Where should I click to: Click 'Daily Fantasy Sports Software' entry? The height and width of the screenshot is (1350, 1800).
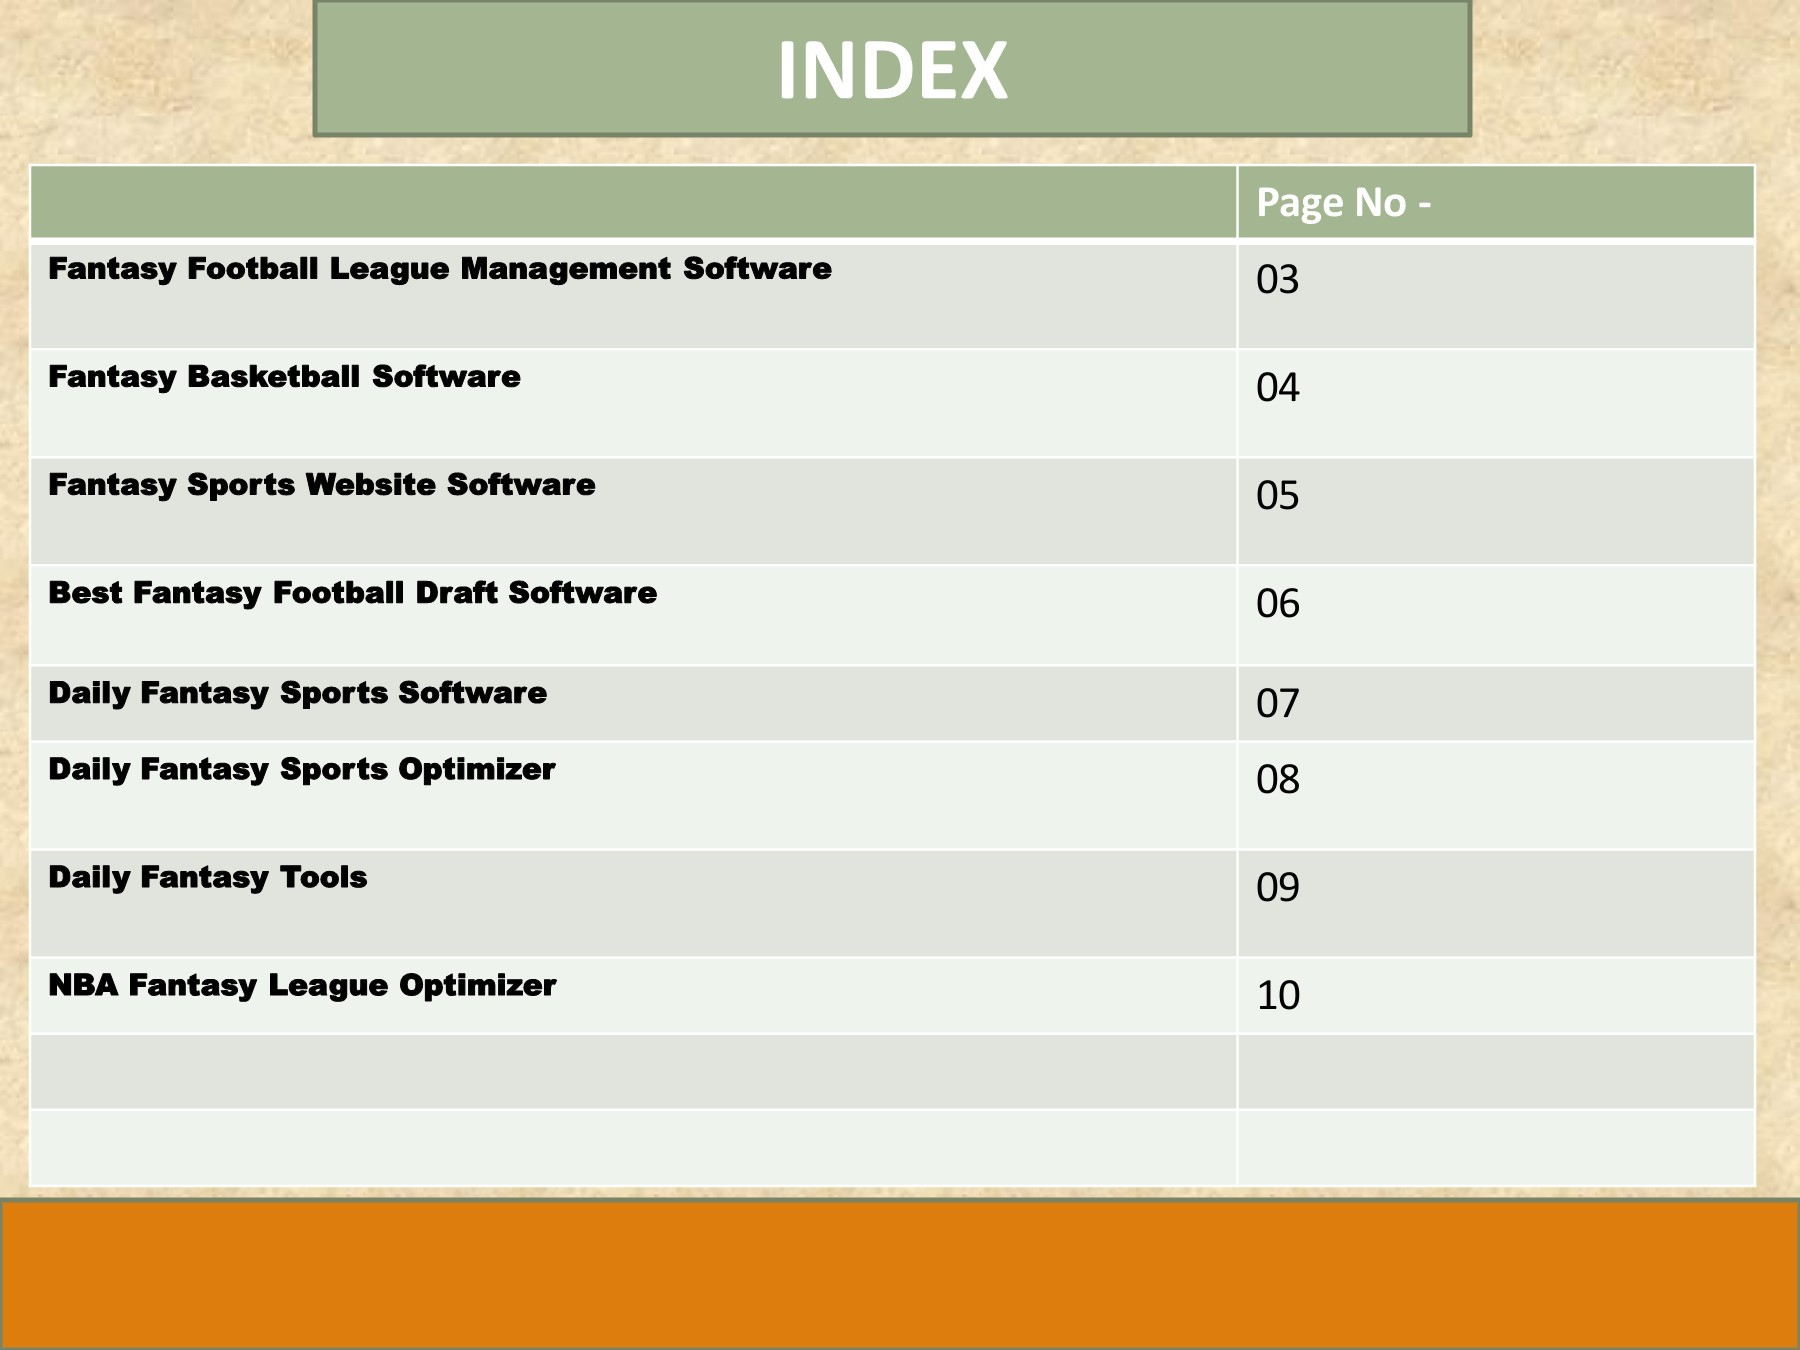(297, 693)
